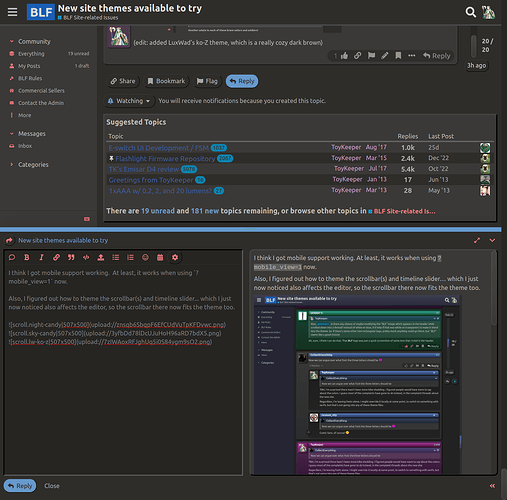Click the sidebar keyboard shortcuts icon
Screen dimensions: 507x500
point(87,219)
